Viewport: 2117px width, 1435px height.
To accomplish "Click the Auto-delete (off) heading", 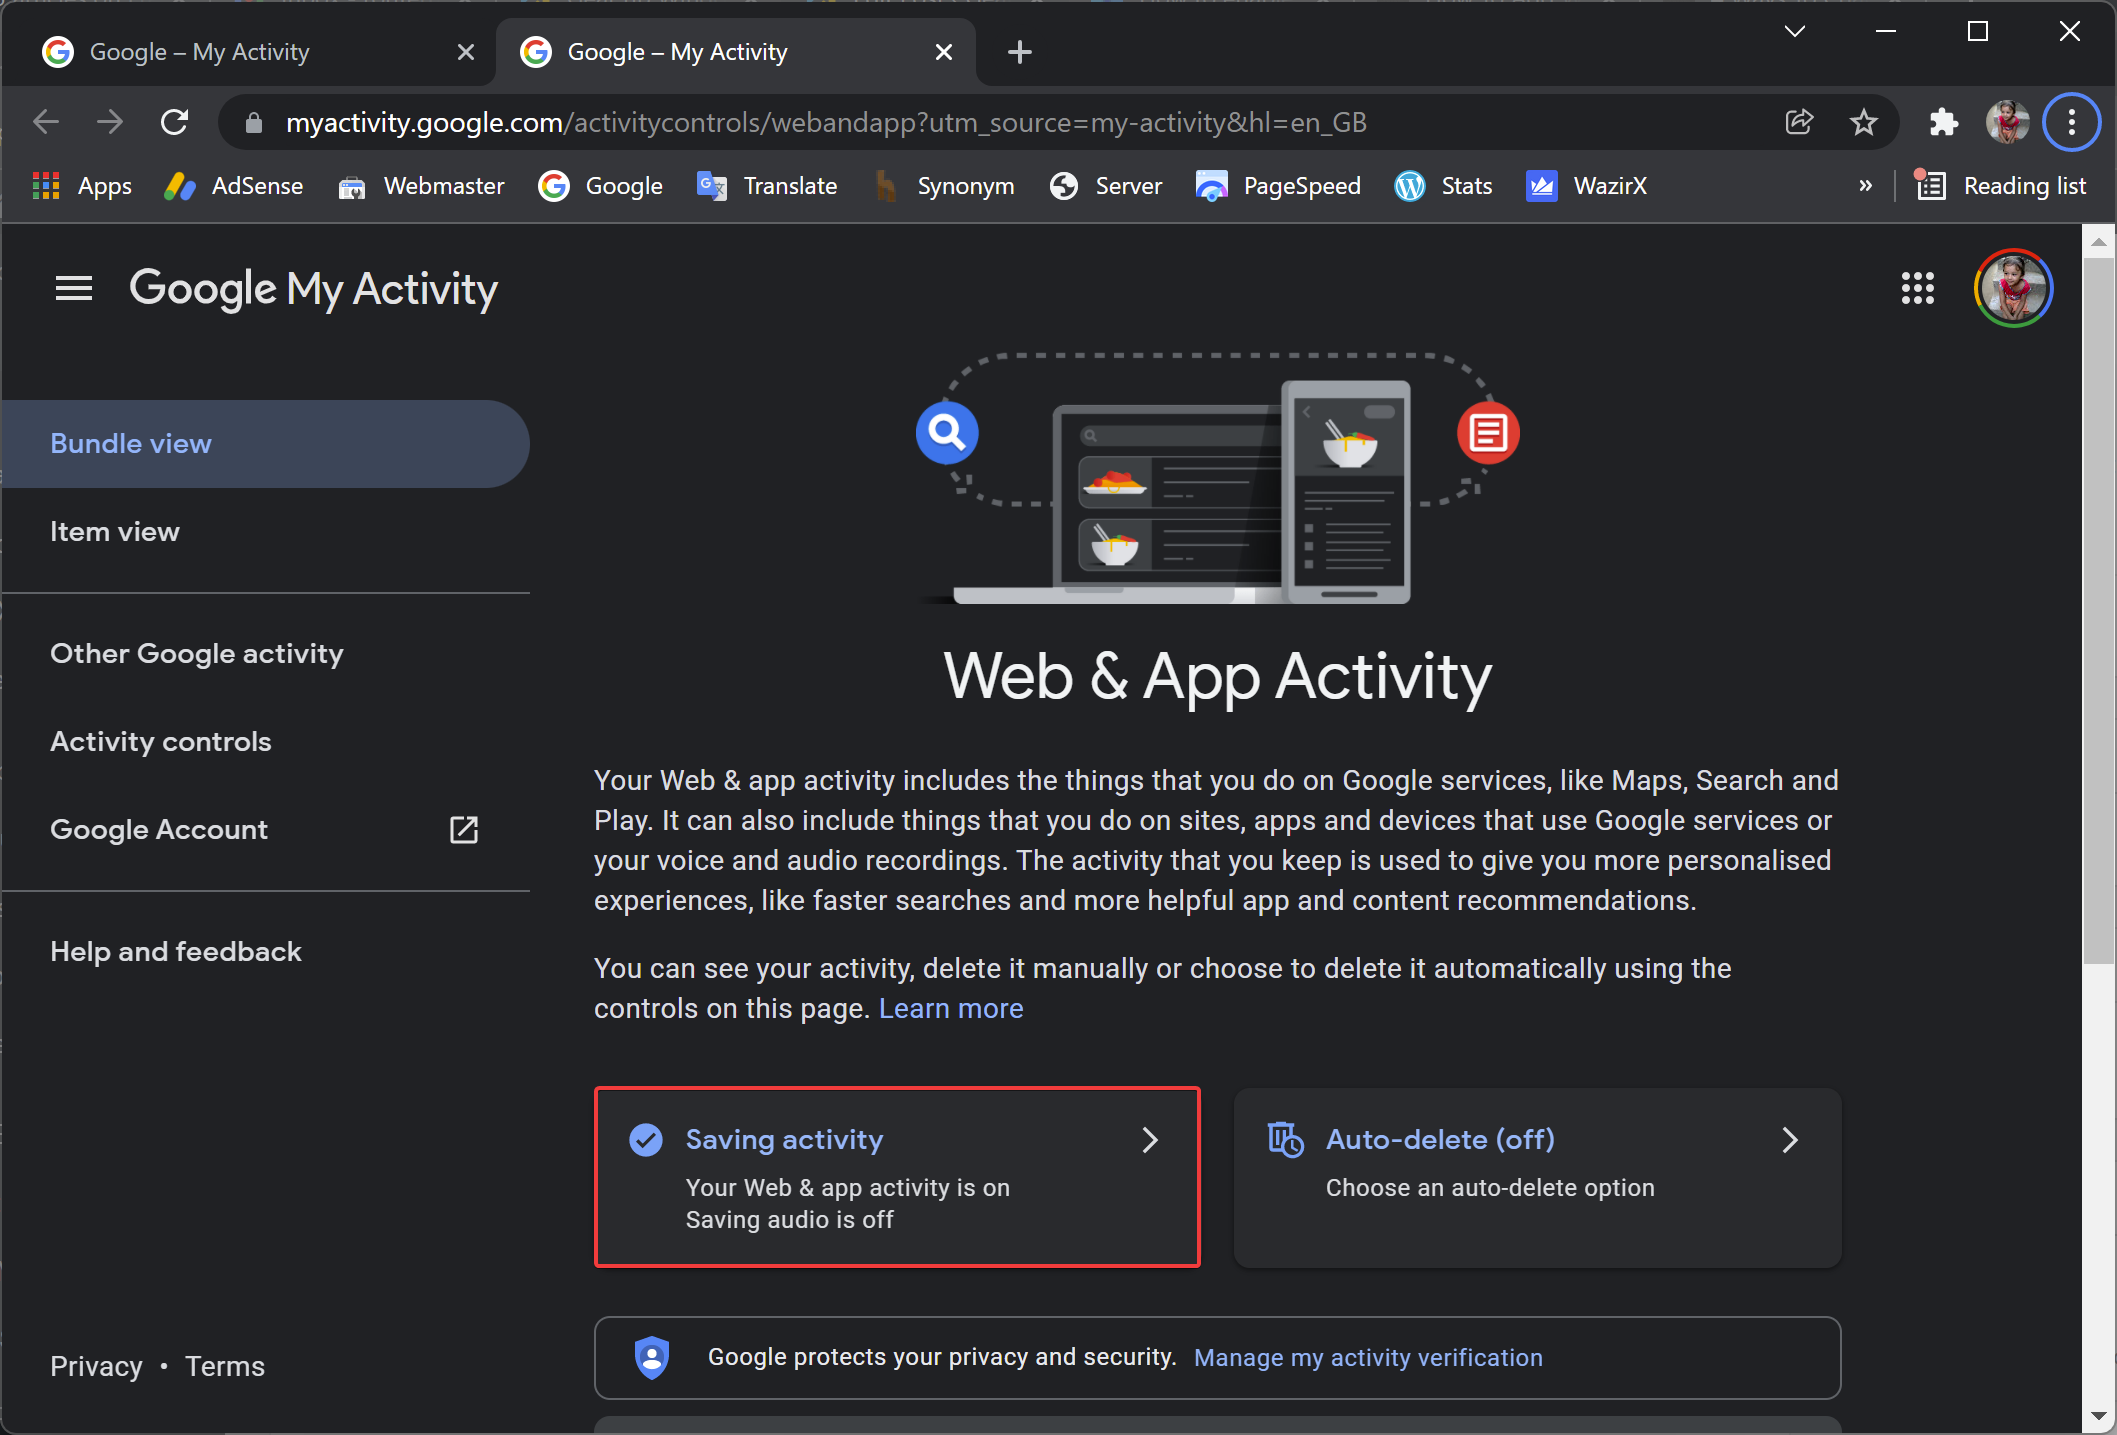I will [1440, 1140].
